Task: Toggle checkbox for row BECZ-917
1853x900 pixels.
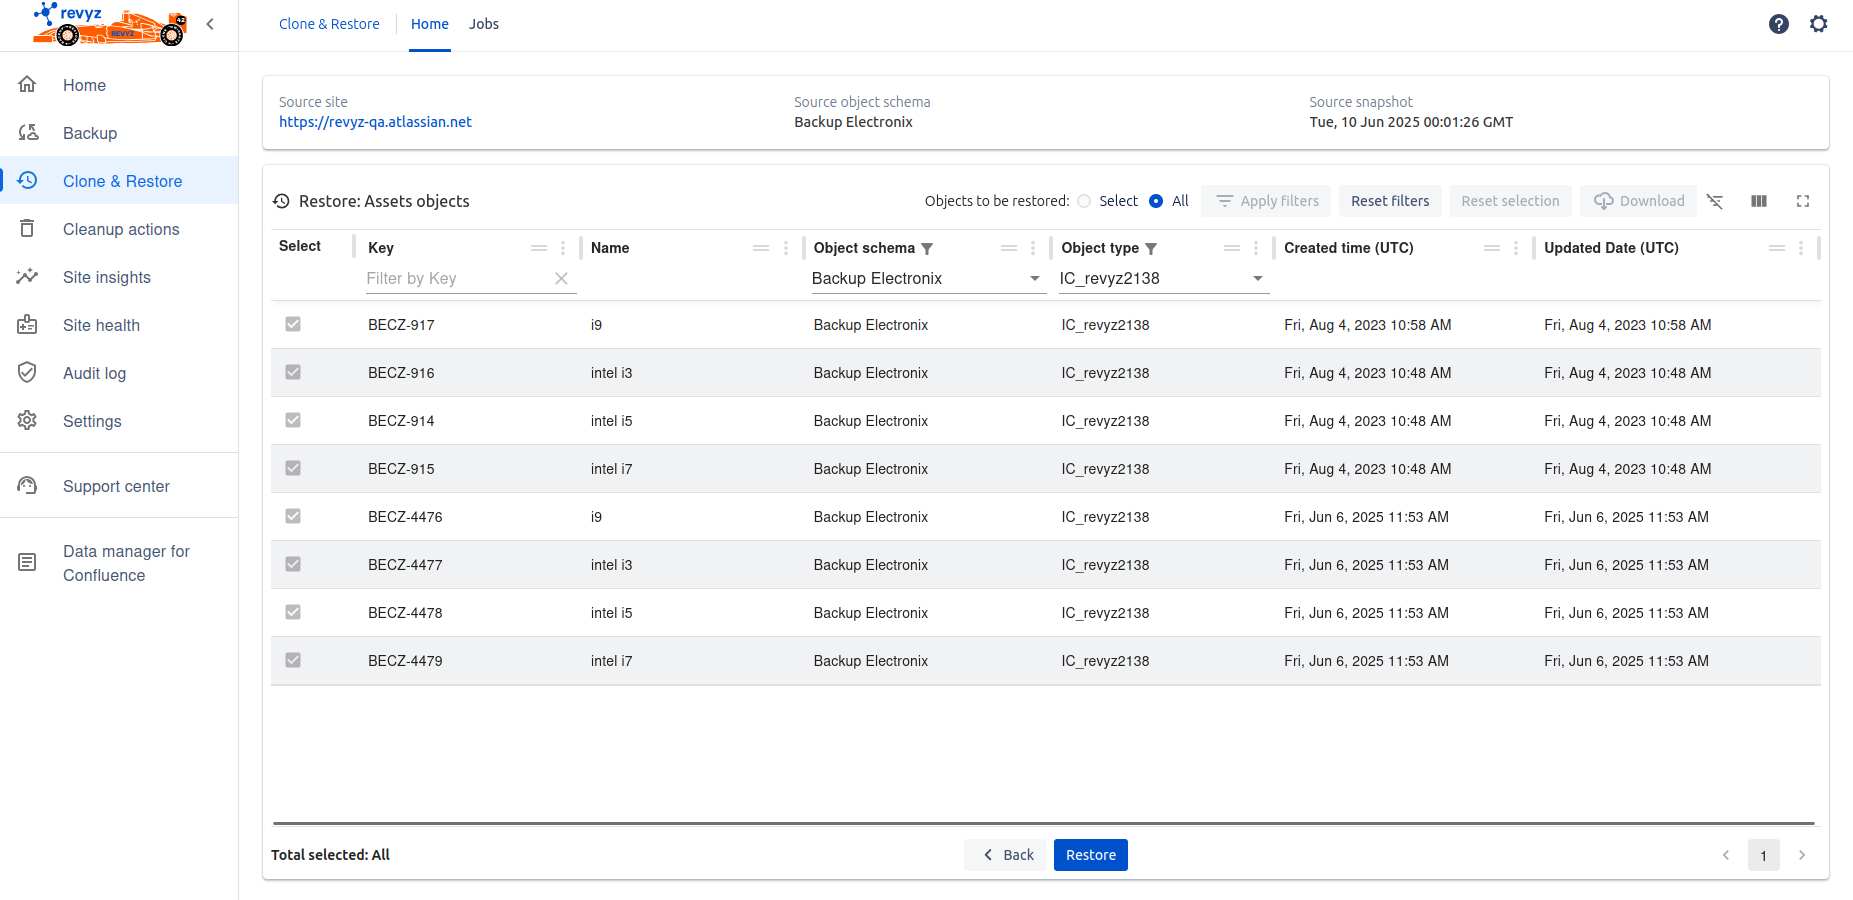Action: [293, 324]
